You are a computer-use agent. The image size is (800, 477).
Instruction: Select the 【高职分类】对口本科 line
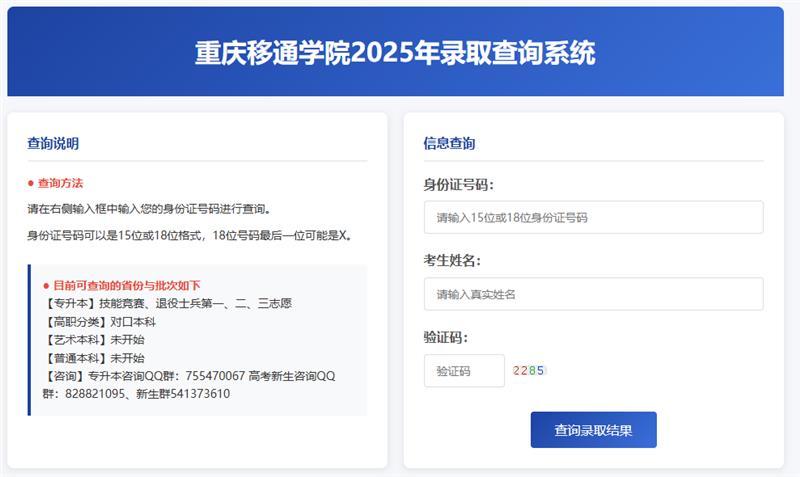(99, 322)
